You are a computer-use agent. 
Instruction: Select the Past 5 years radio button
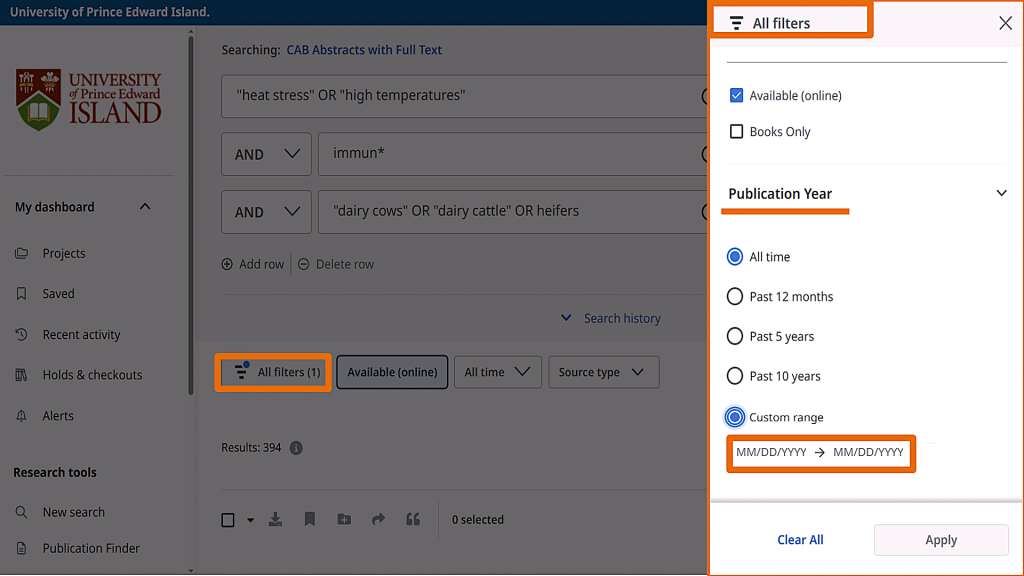tap(735, 337)
